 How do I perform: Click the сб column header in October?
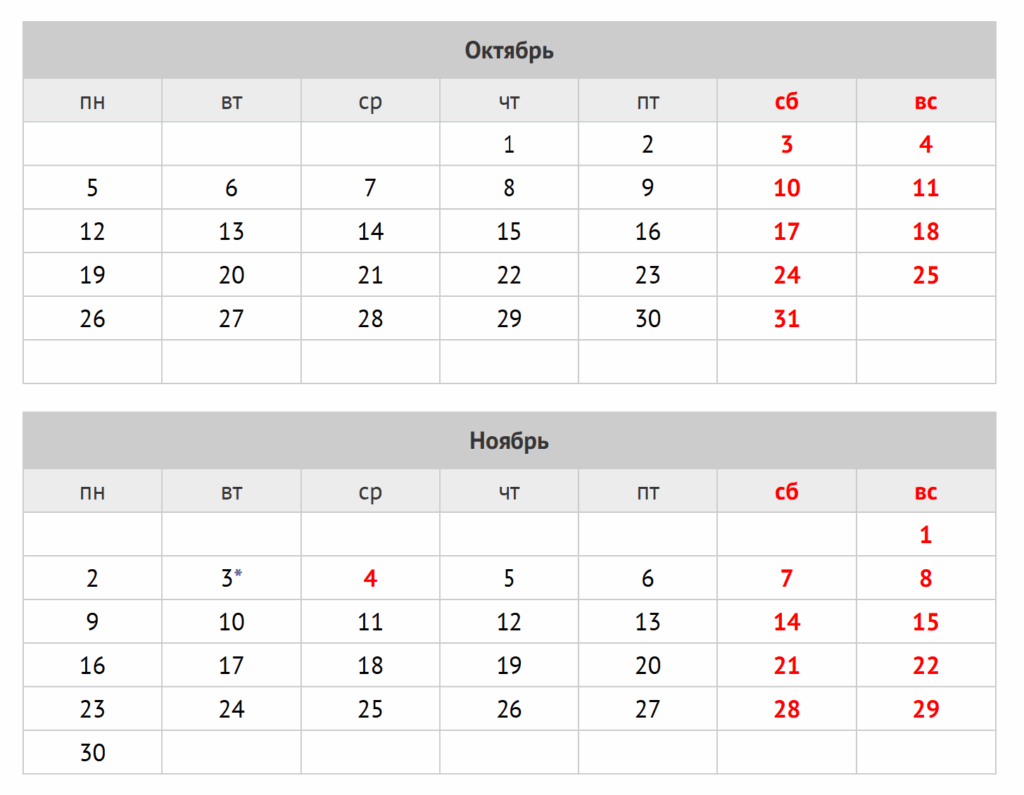(787, 101)
